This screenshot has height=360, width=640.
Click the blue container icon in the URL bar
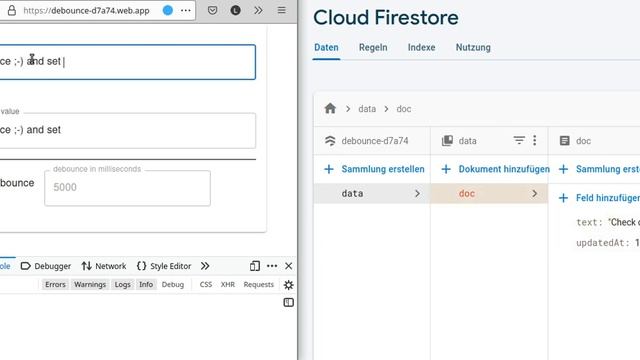pyautogui.click(x=168, y=10)
